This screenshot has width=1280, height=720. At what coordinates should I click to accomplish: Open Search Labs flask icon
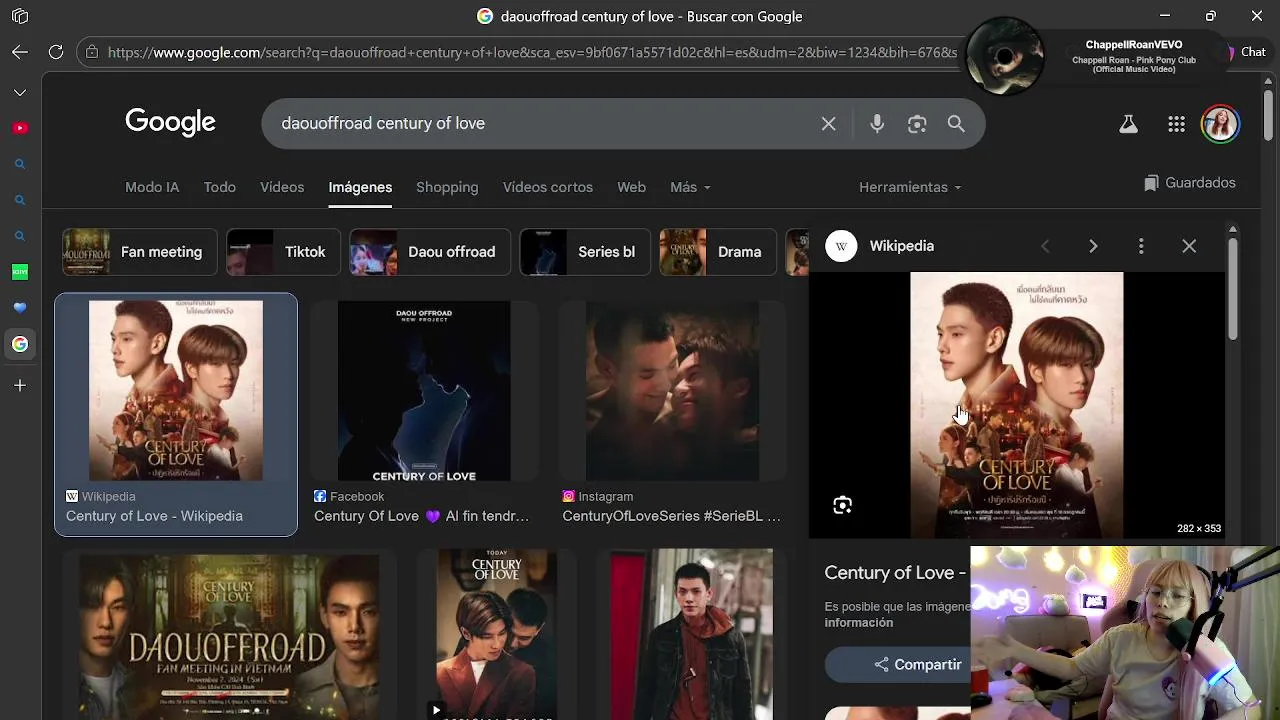coord(1128,124)
